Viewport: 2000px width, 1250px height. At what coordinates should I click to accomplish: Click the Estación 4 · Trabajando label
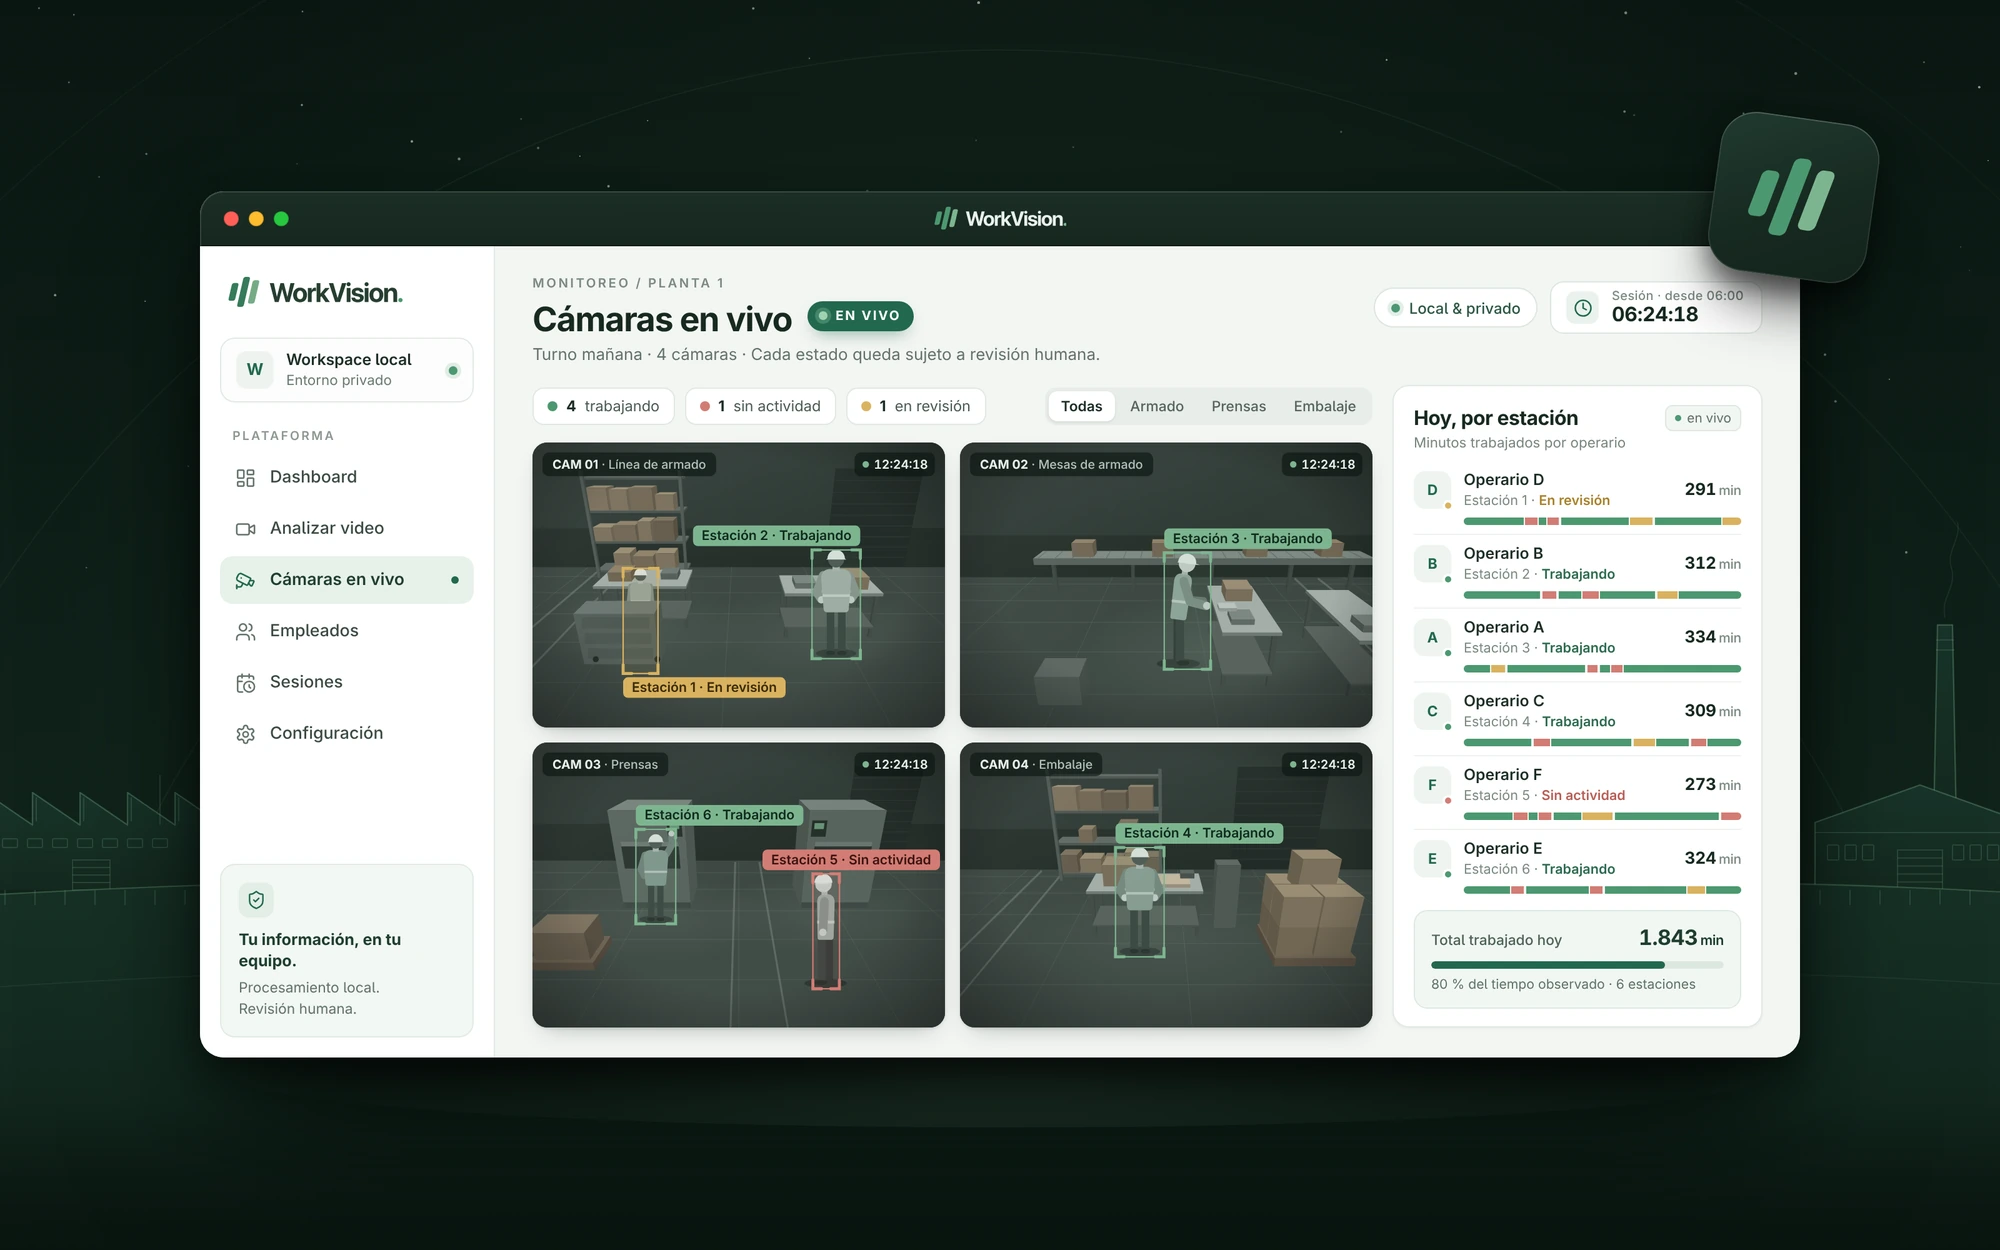[x=1199, y=833]
